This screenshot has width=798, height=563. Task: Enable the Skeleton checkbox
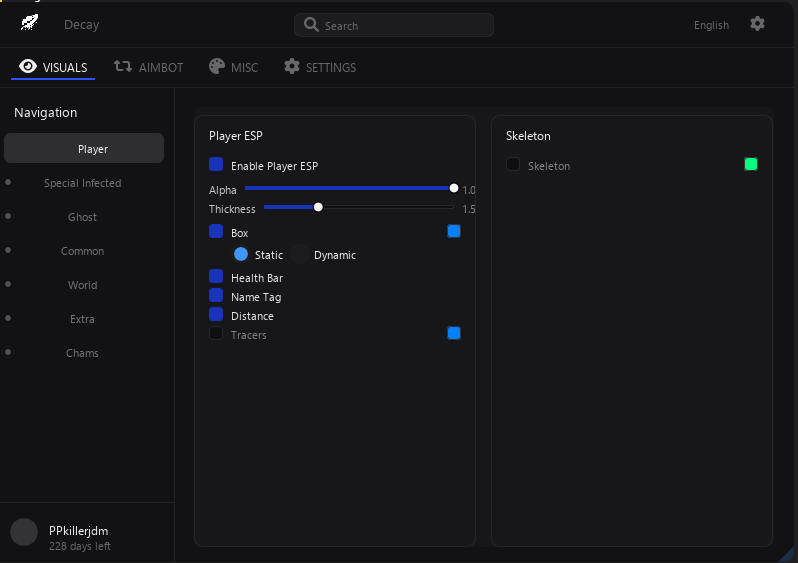513,165
